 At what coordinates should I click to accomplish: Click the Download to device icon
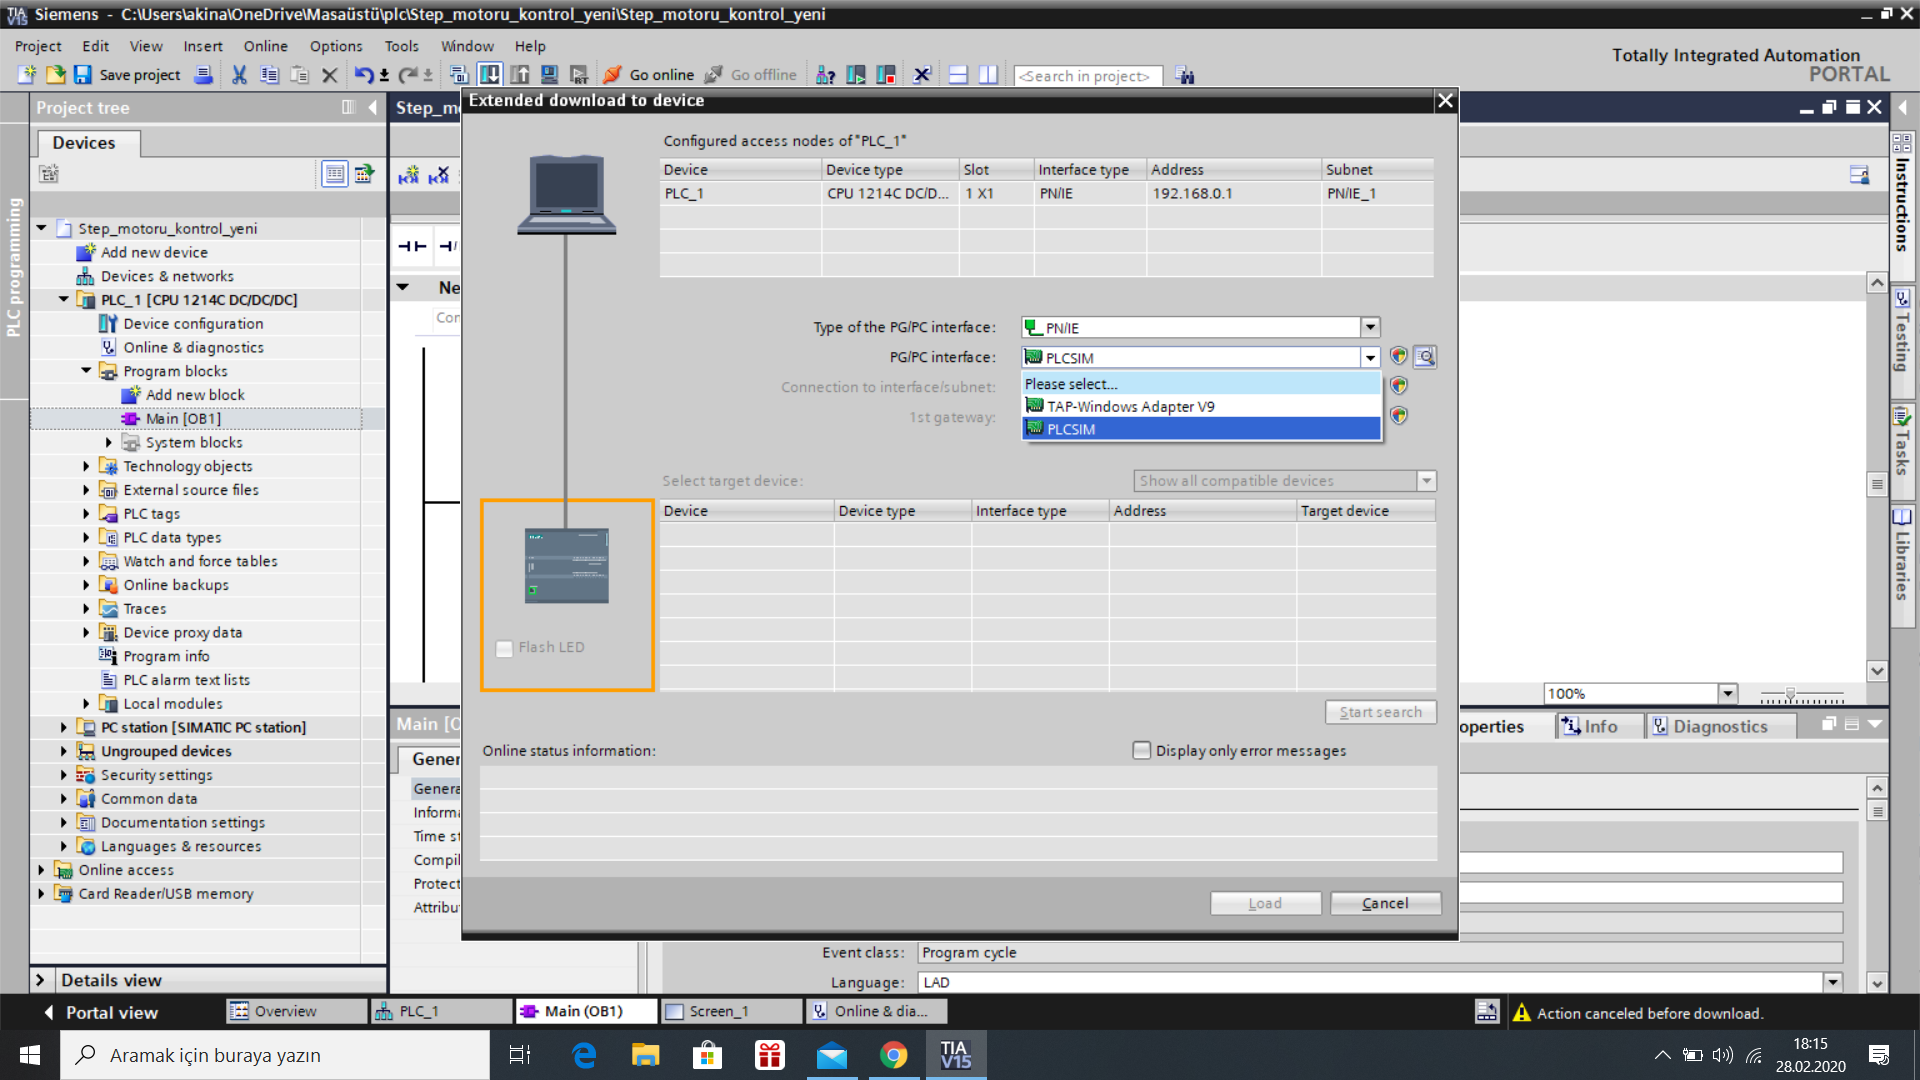point(490,75)
